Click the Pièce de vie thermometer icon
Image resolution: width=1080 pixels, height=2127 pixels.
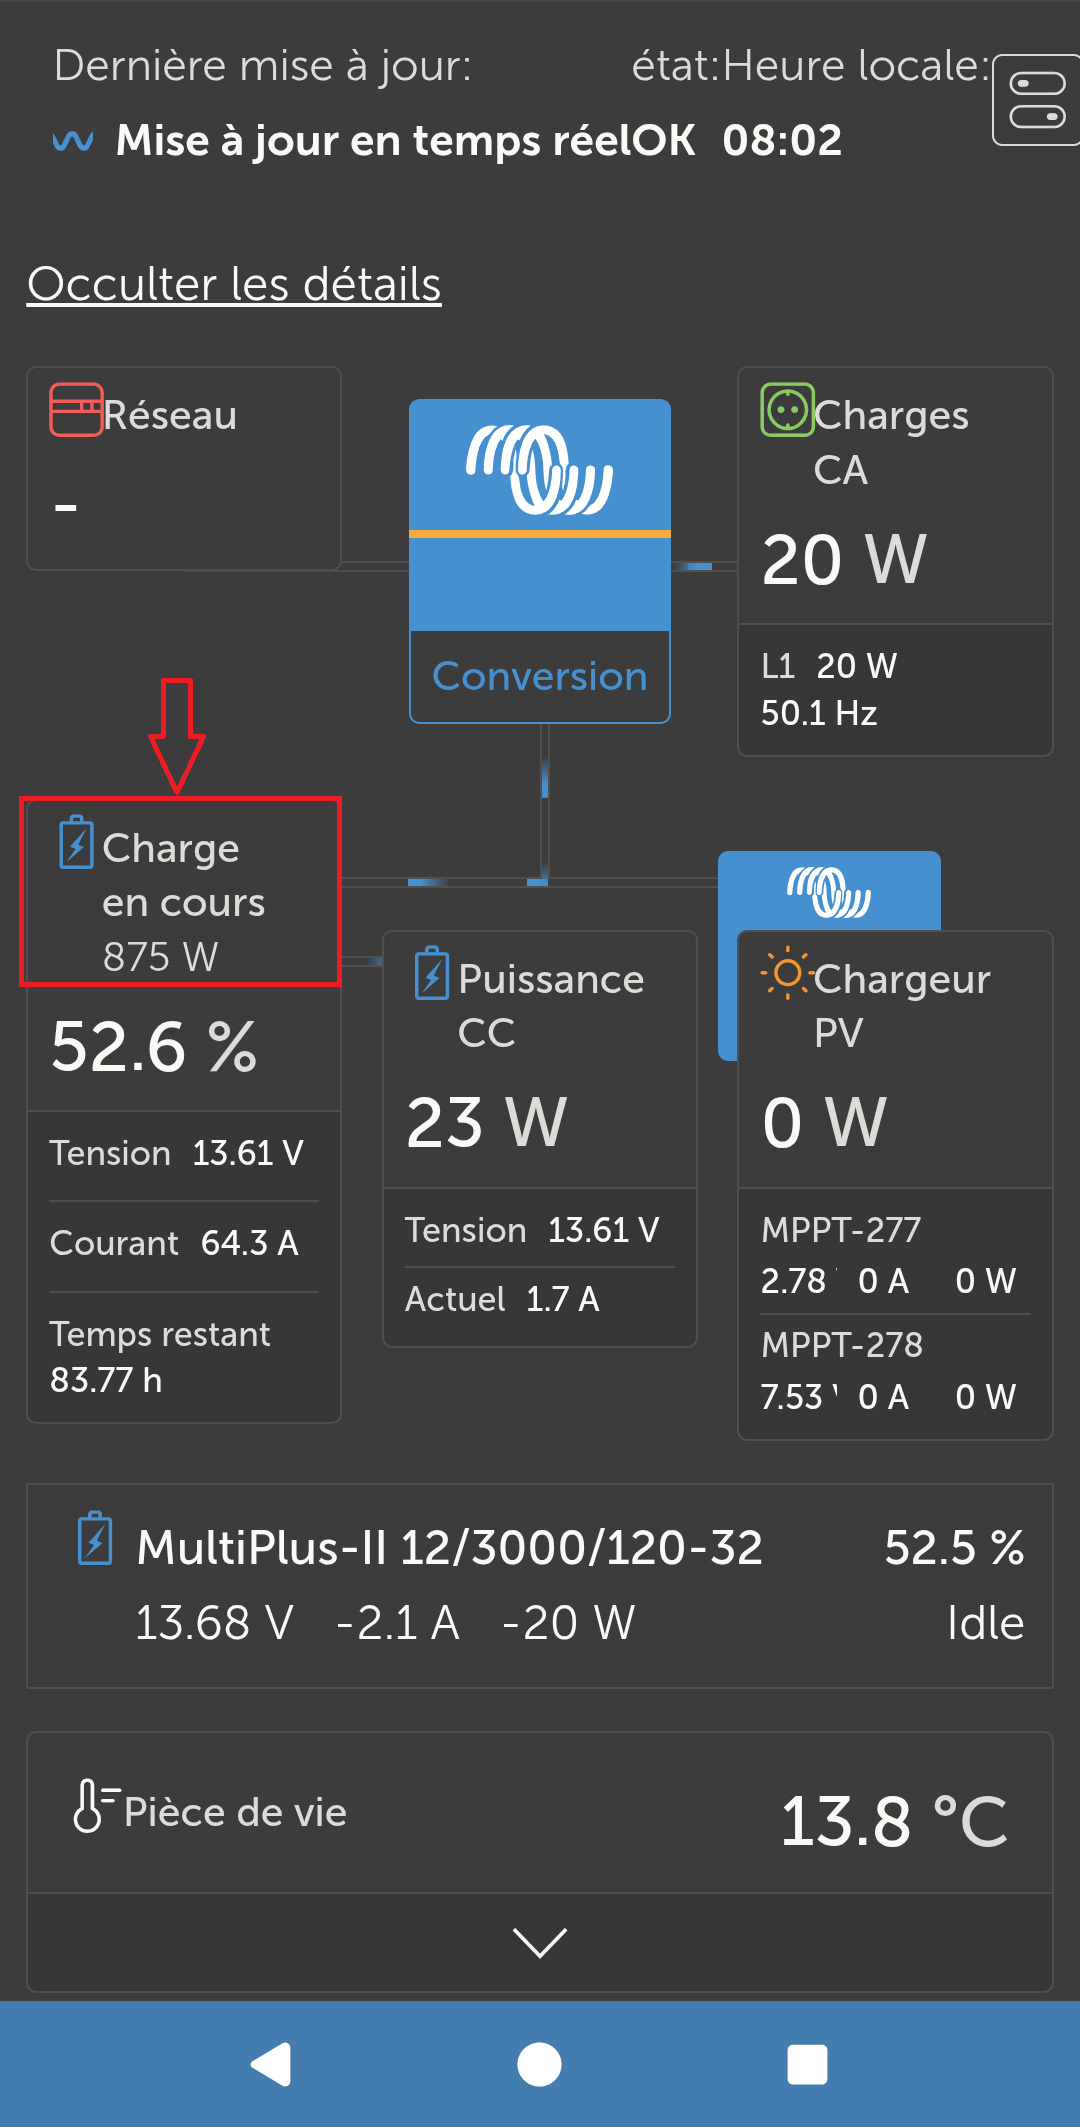coord(94,1805)
